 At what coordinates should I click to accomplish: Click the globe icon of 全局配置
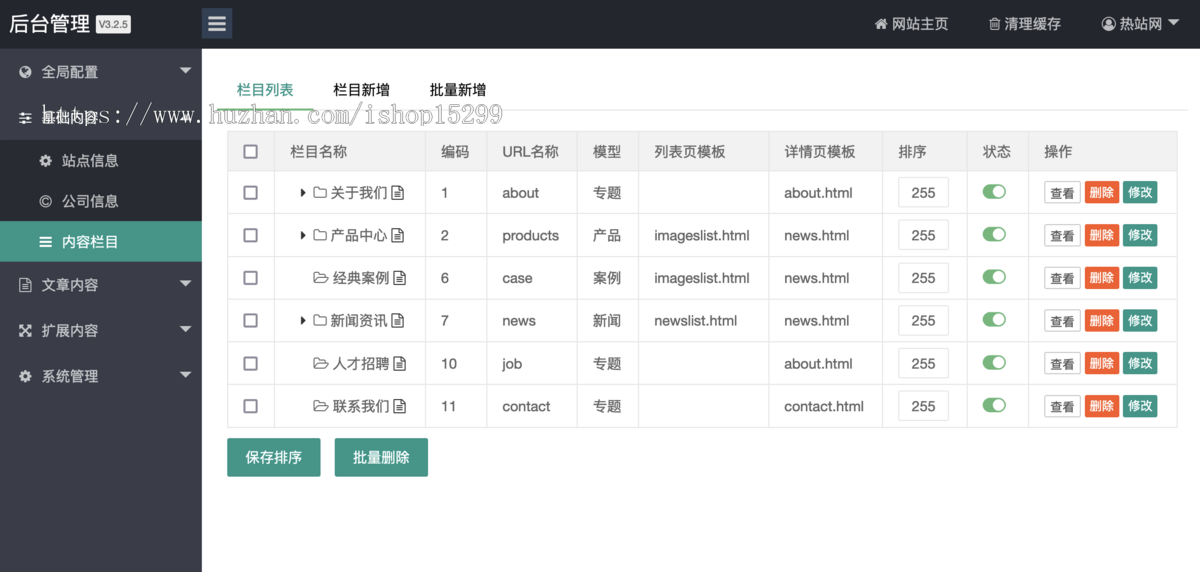25,72
